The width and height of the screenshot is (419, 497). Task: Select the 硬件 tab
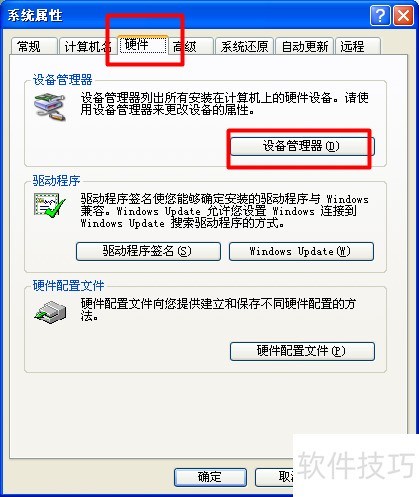point(142,45)
